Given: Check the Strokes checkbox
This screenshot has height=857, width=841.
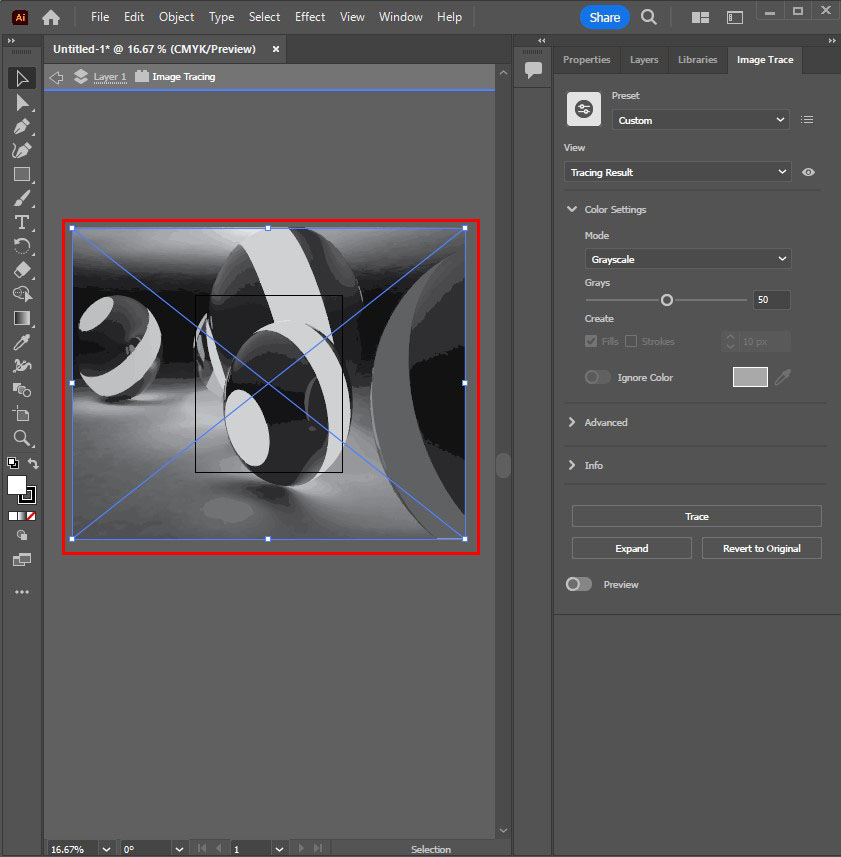Looking at the screenshot, I should pos(631,342).
